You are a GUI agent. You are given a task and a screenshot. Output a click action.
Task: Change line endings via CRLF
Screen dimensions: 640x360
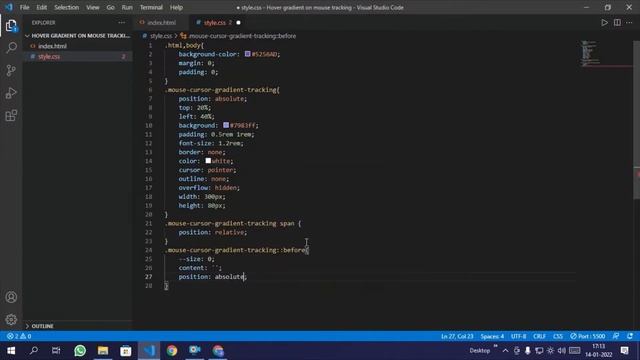(539, 336)
